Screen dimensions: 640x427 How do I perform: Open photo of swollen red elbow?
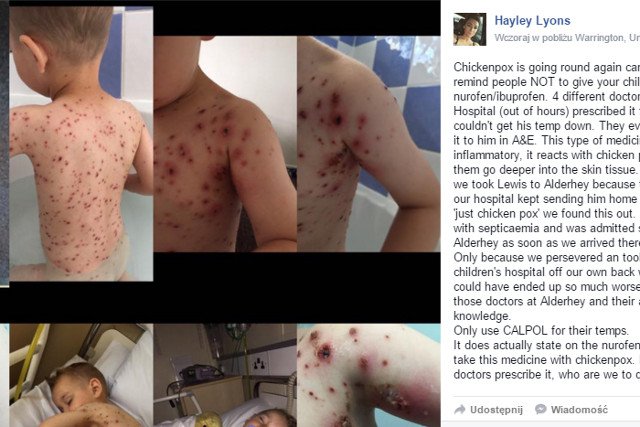(369, 375)
